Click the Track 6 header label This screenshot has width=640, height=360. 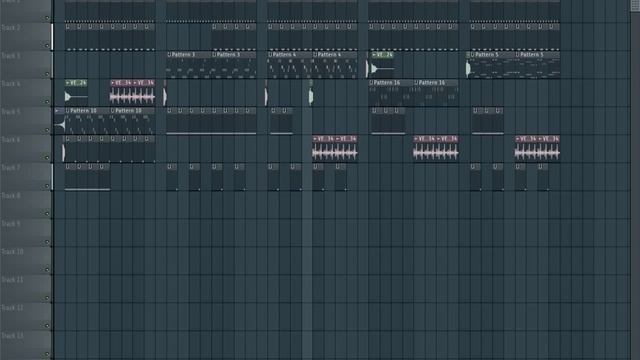(11, 140)
